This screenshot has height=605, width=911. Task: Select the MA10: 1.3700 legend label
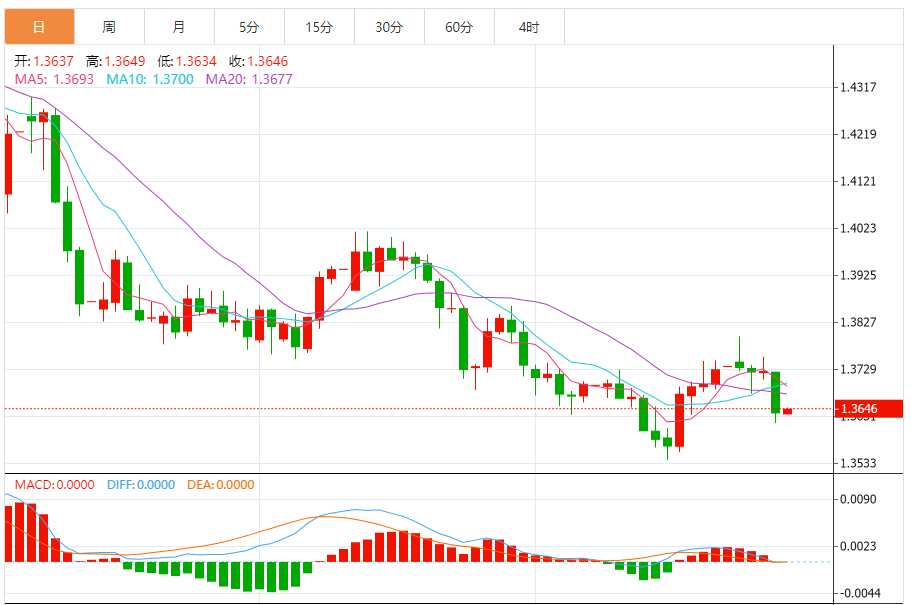(150, 79)
